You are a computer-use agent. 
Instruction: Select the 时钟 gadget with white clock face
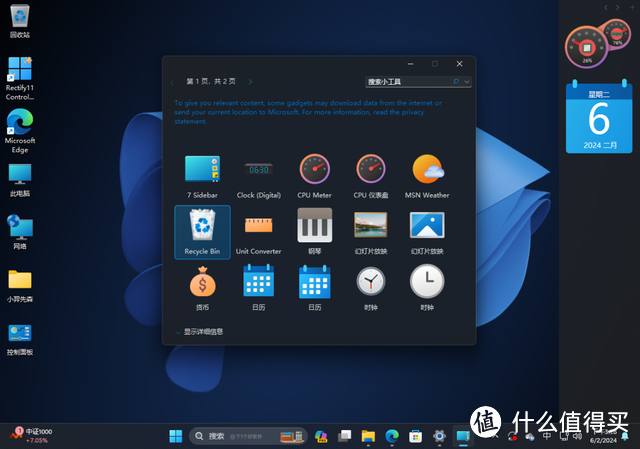coord(427,288)
